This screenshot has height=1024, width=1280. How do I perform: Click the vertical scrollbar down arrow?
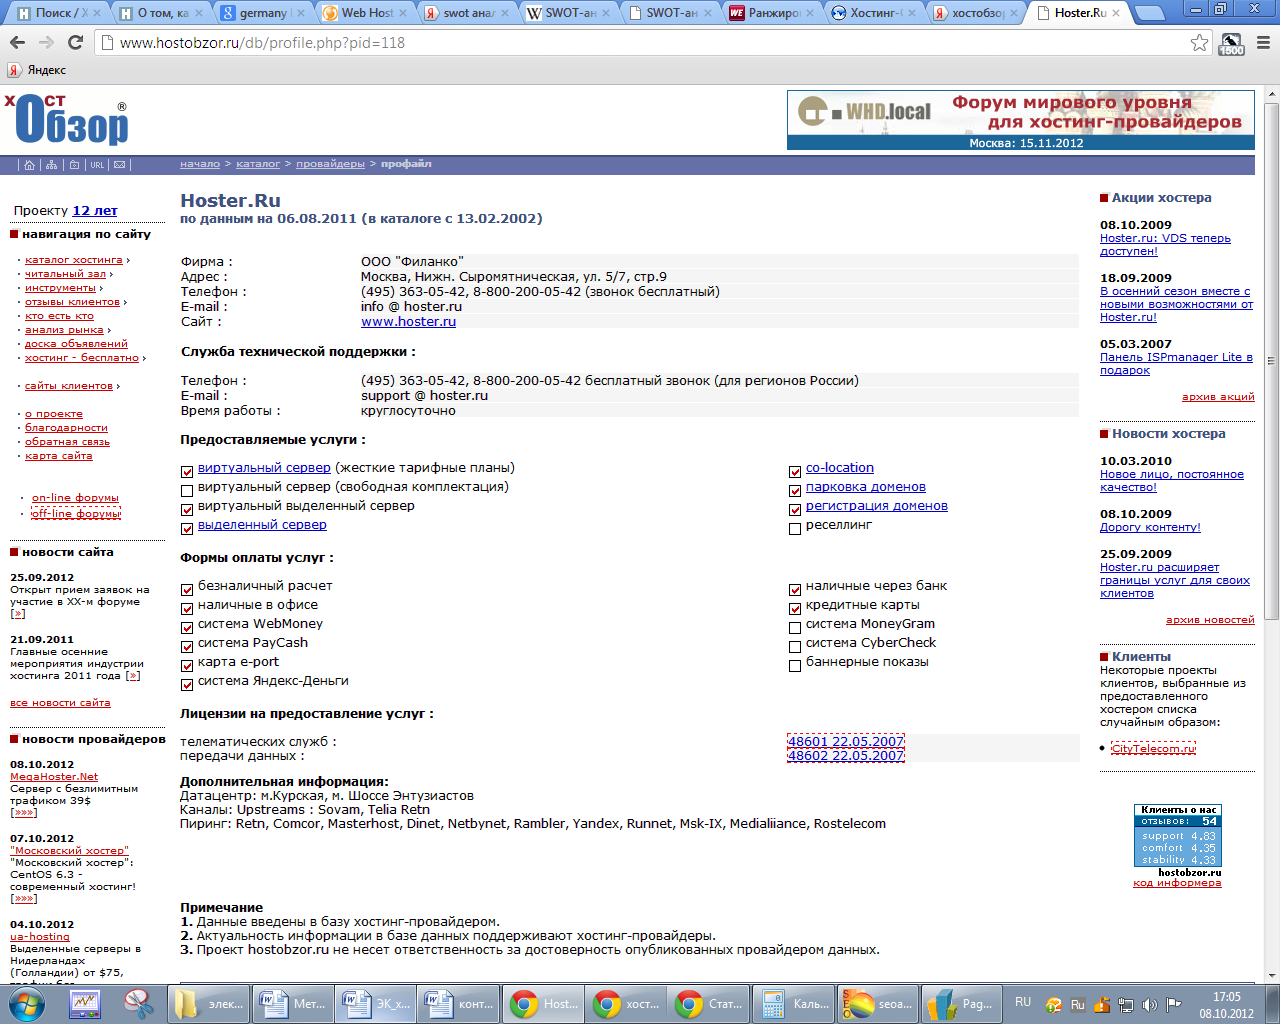[x=1272, y=975]
